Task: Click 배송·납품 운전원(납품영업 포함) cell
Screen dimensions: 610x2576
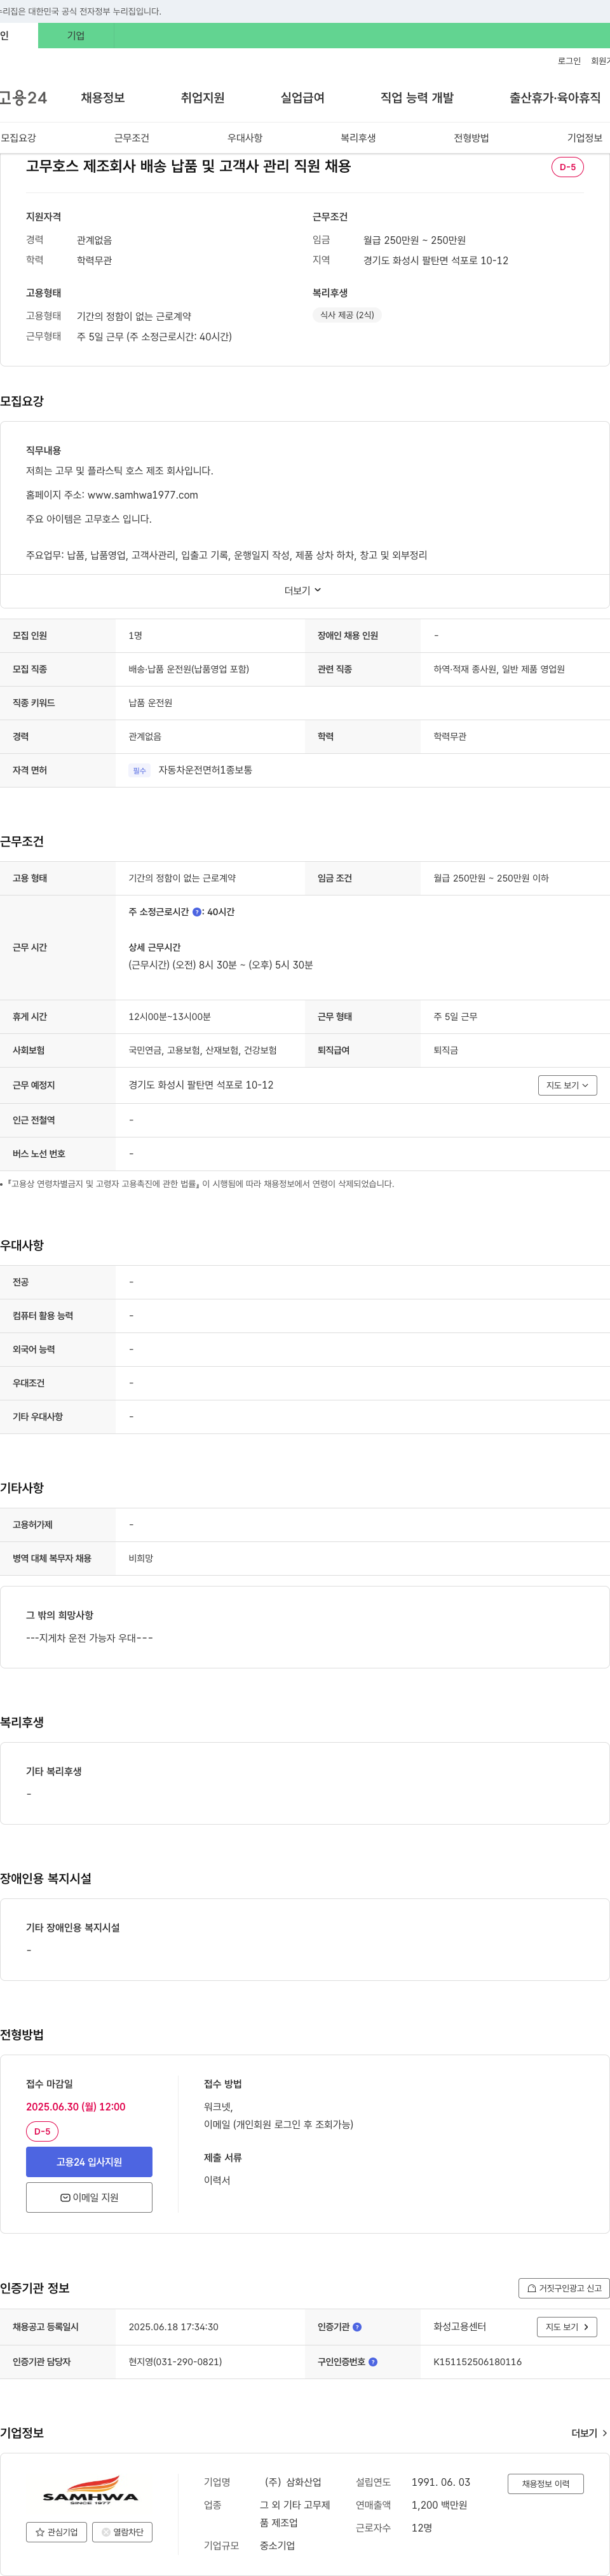Action: (189, 669)
